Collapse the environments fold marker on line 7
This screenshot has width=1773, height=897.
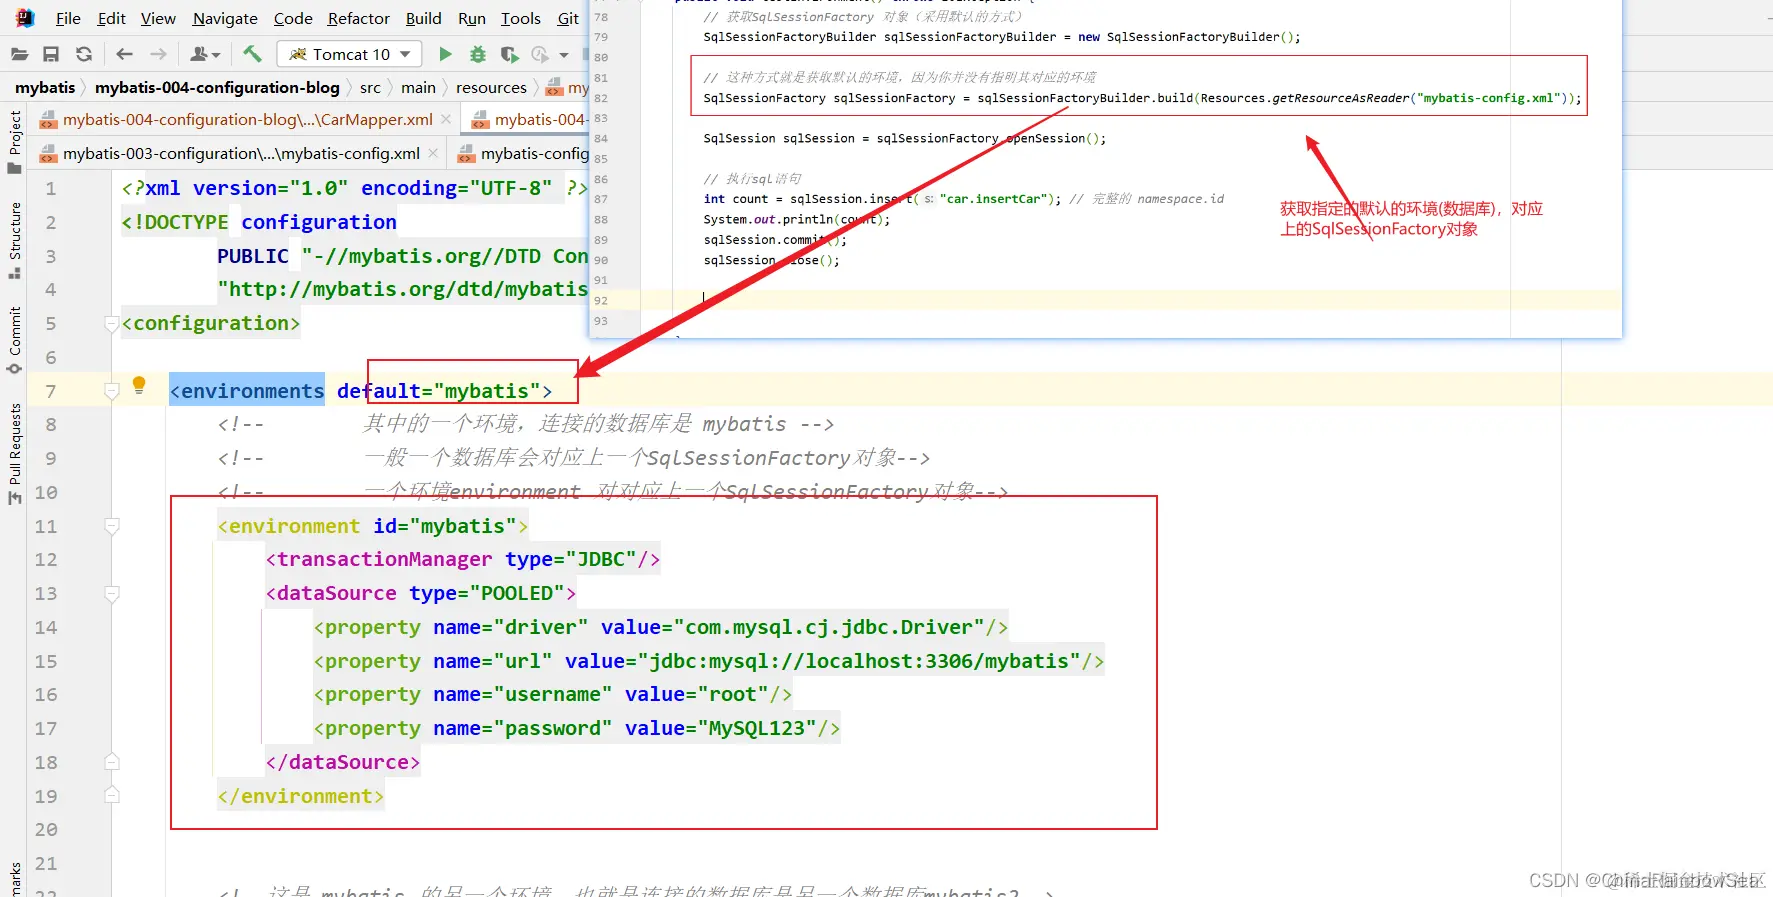[112, 392]
